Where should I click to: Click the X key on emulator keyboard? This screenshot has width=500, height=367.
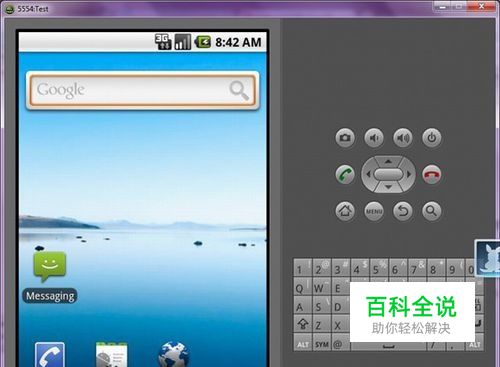pos(340,324)
